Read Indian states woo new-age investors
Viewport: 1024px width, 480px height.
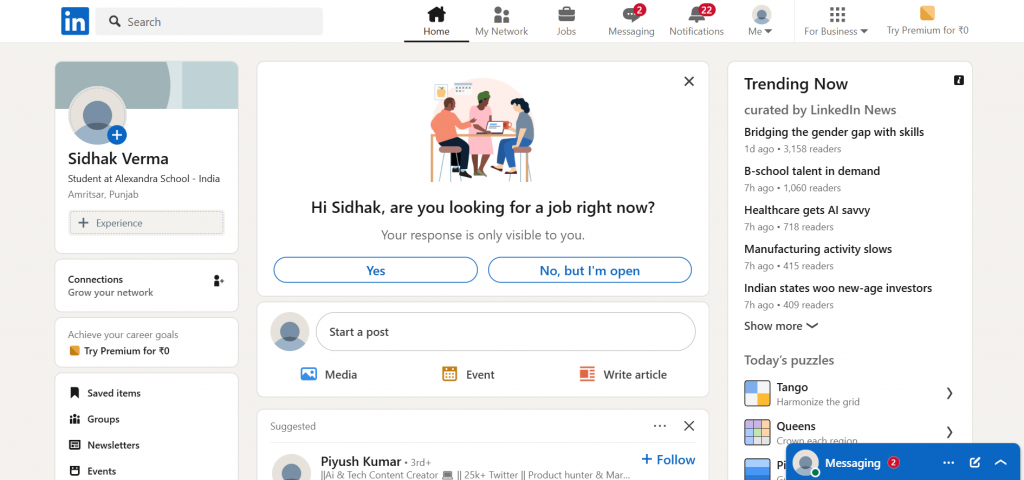tap(838, 288)
